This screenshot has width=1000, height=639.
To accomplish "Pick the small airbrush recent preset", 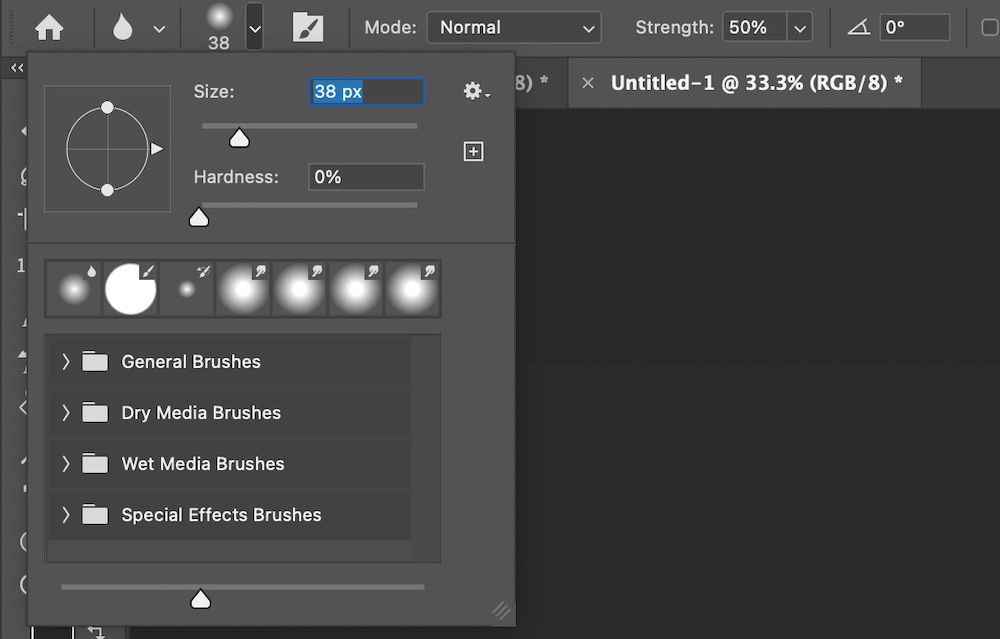I will click(187, 289).
